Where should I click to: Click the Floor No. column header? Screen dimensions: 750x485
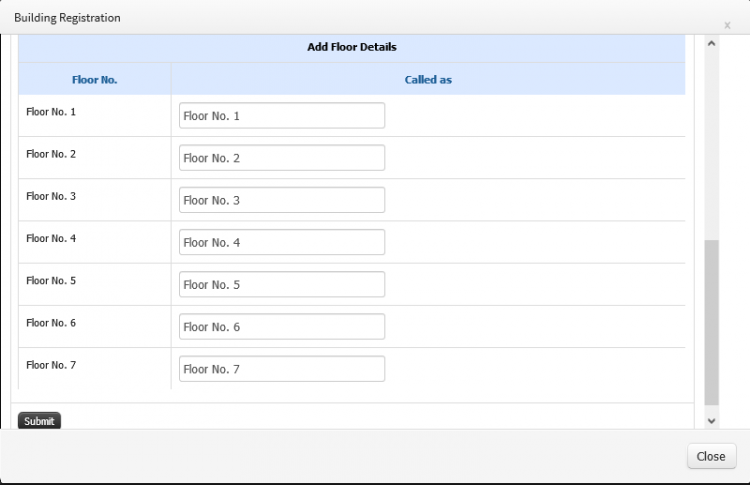94,79
